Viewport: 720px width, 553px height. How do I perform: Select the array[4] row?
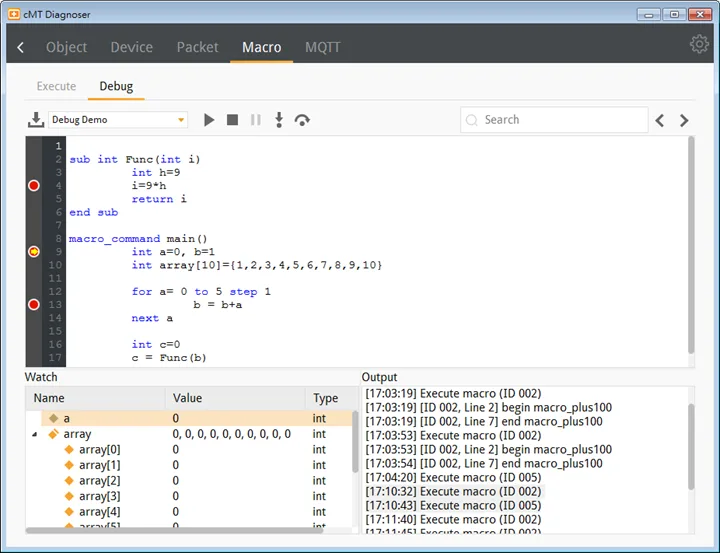(x=189, y=512)
